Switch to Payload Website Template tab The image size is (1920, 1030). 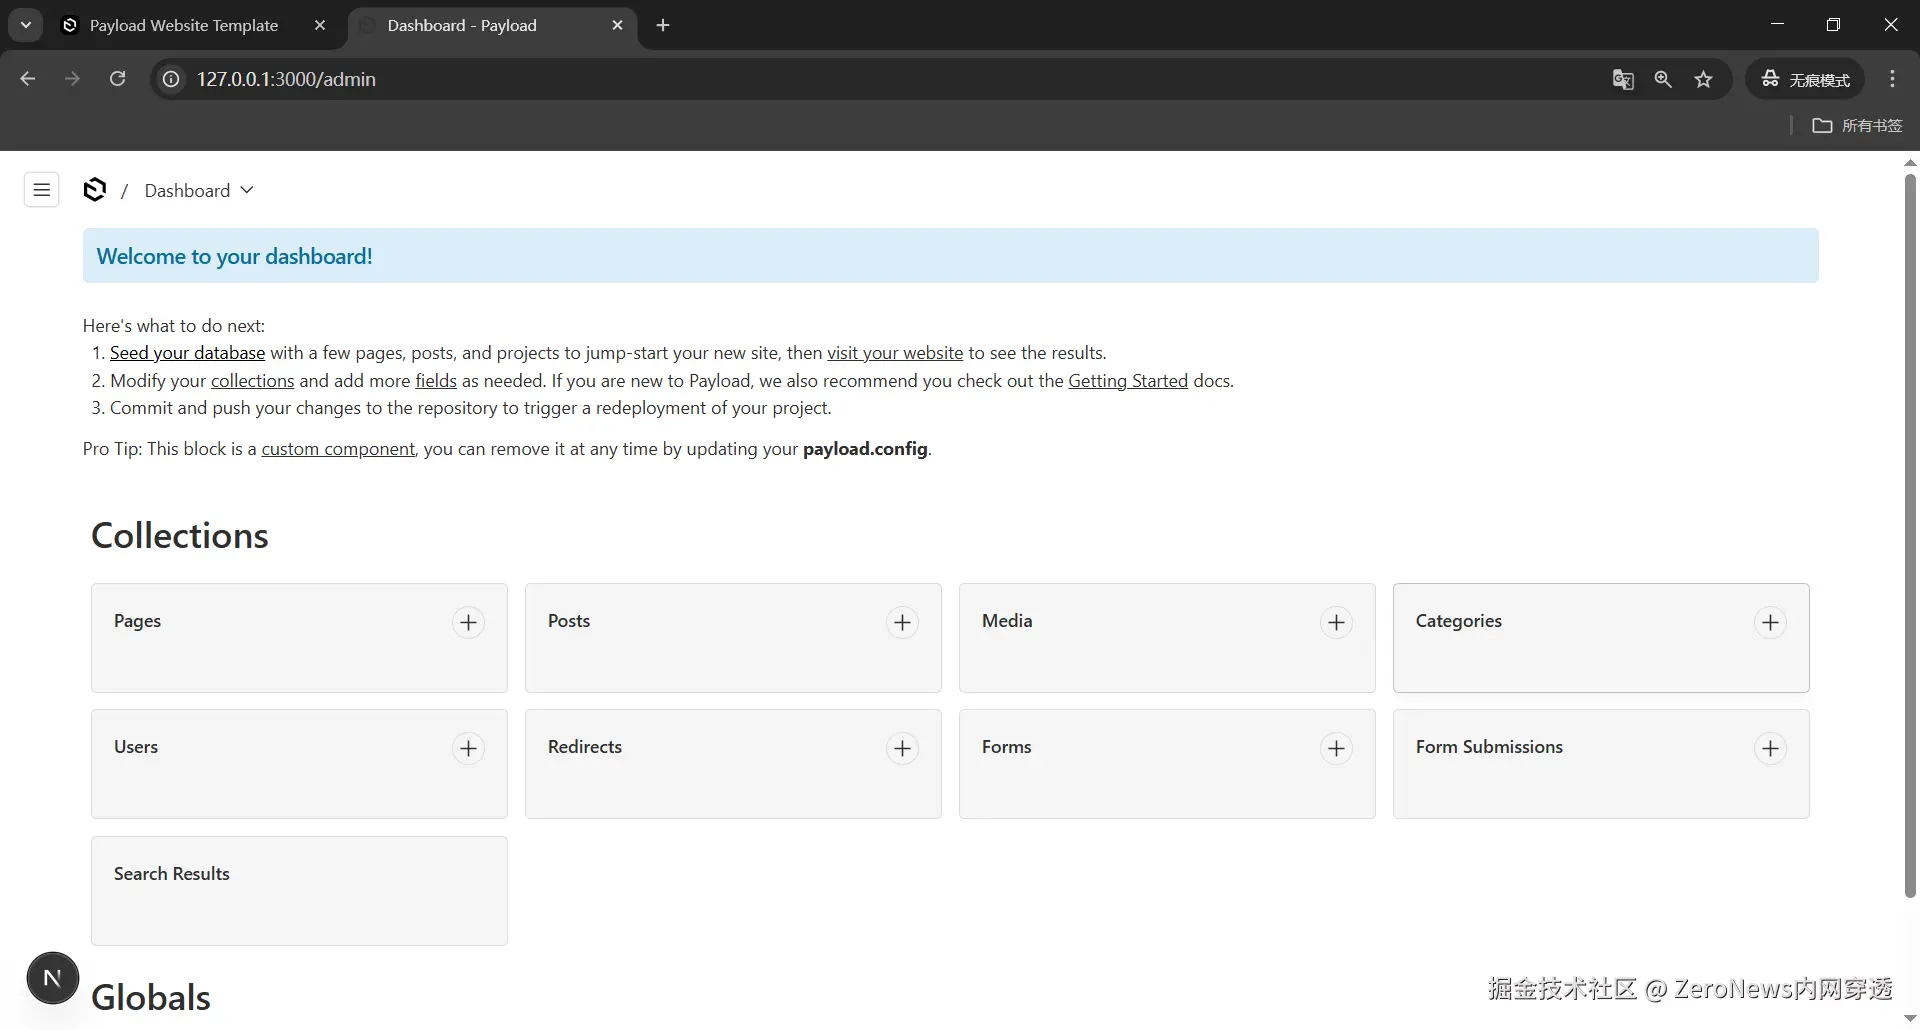click(x=184, y=25)
